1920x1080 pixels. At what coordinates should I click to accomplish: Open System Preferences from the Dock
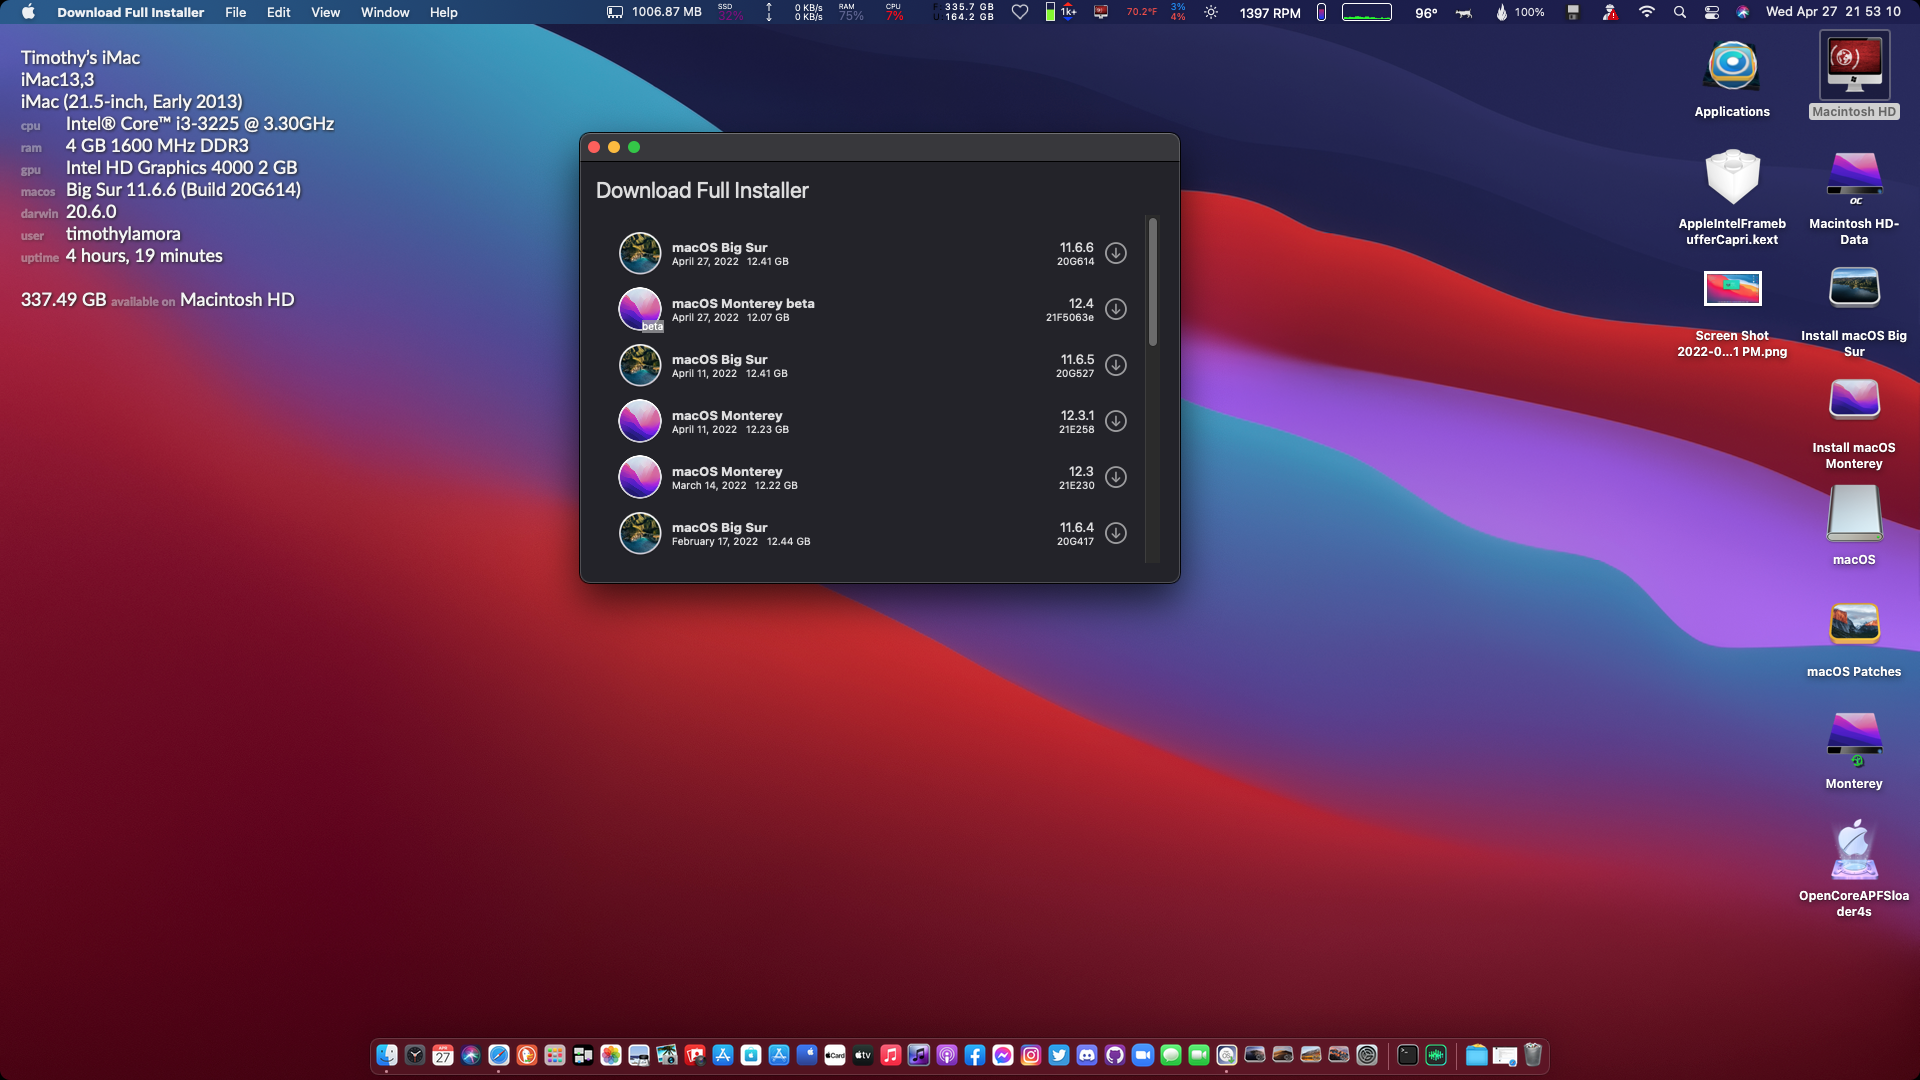tap(1367, 1055)
